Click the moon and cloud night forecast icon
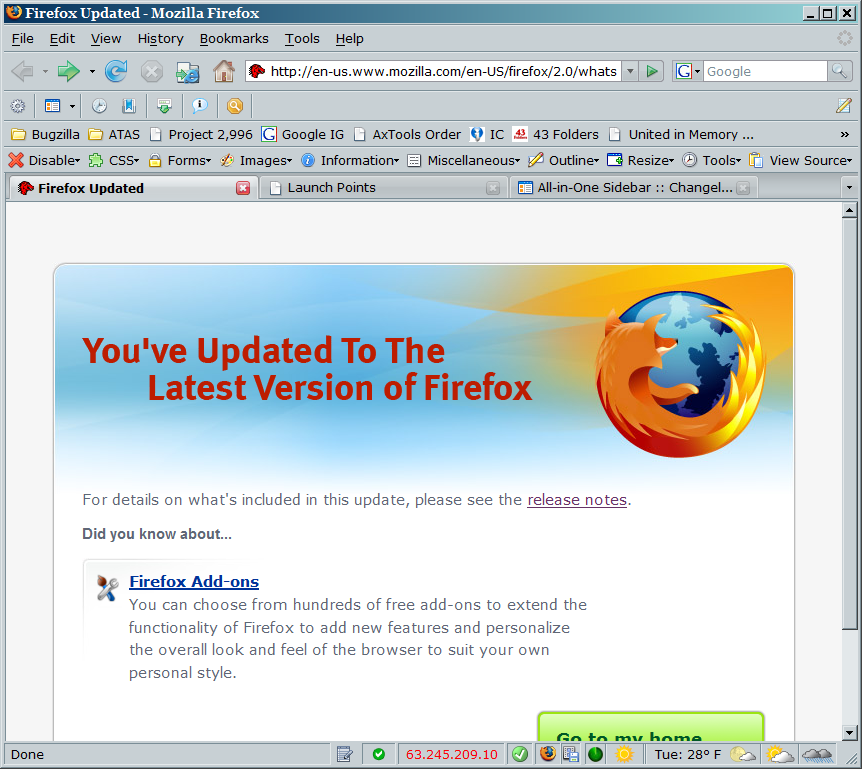The height and width of the screenshot is (769, 862). (743, 754)
